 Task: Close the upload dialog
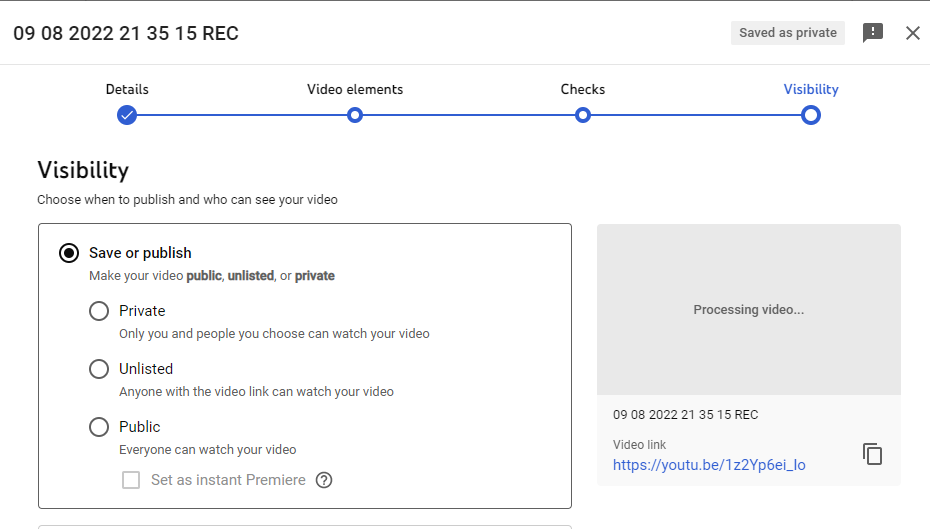click(x=912, y=33)
